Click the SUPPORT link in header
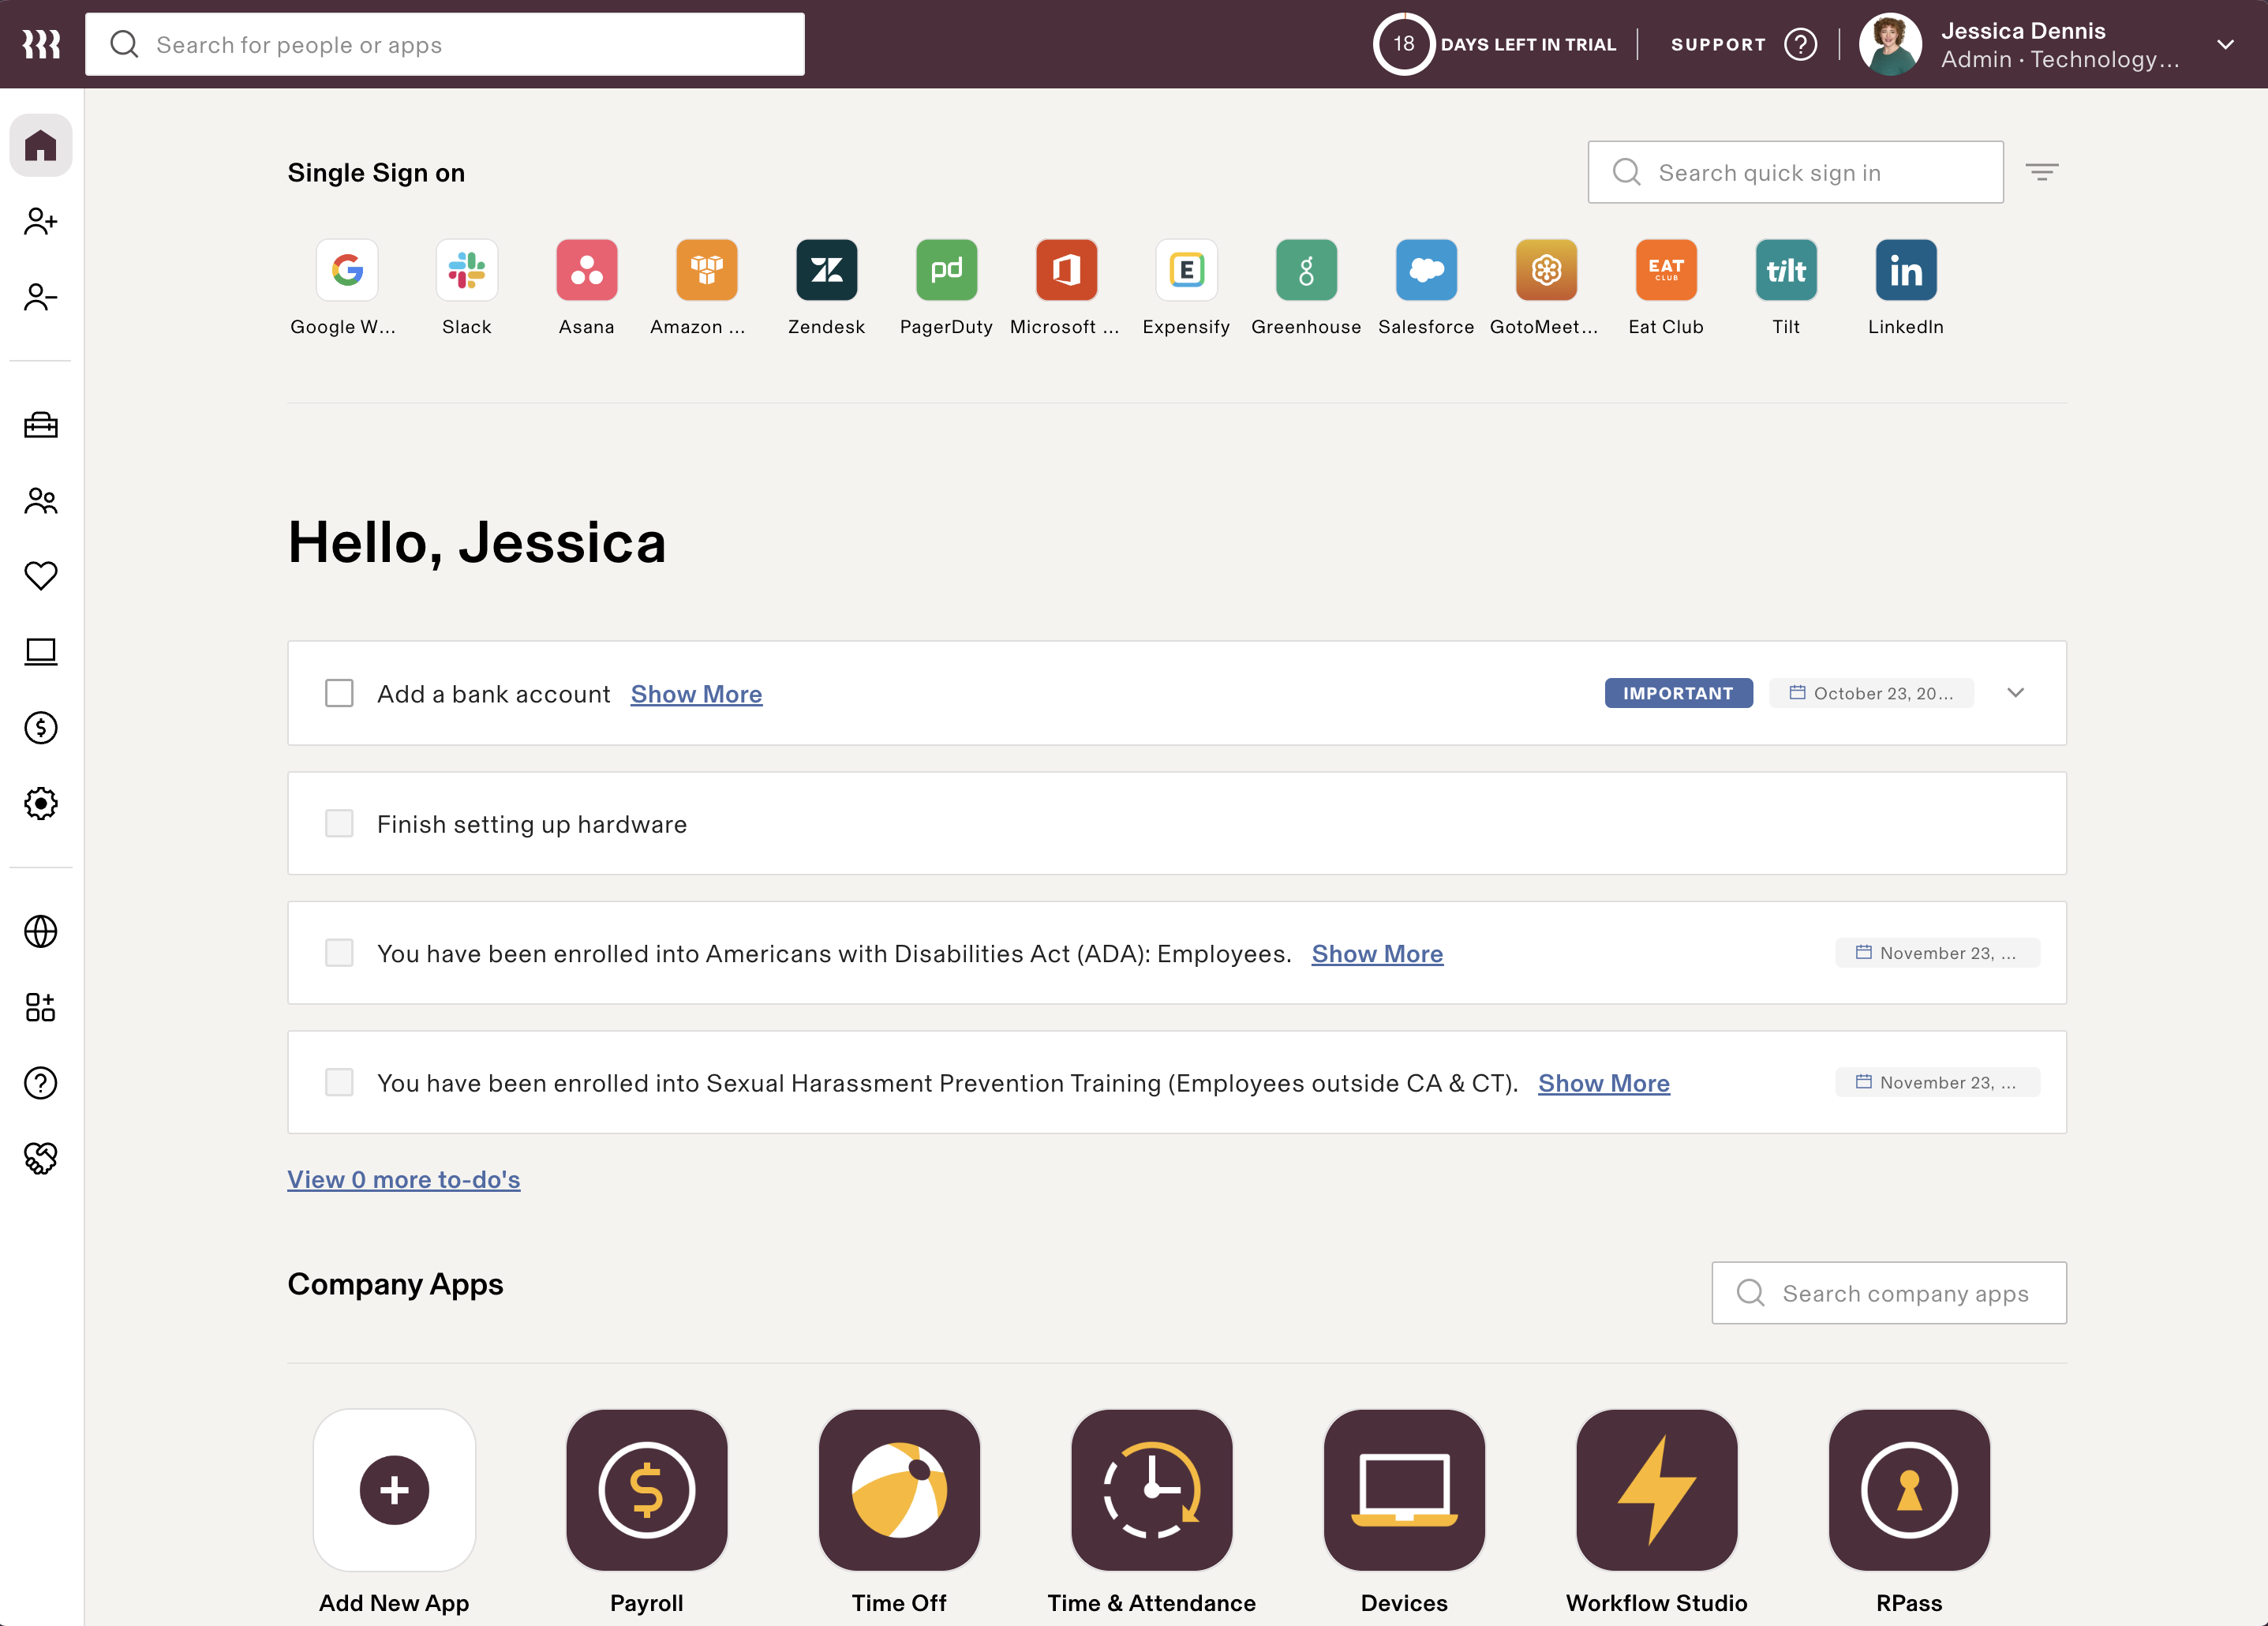Screen dimensions: 2268x1626 tap(1719, 44)
